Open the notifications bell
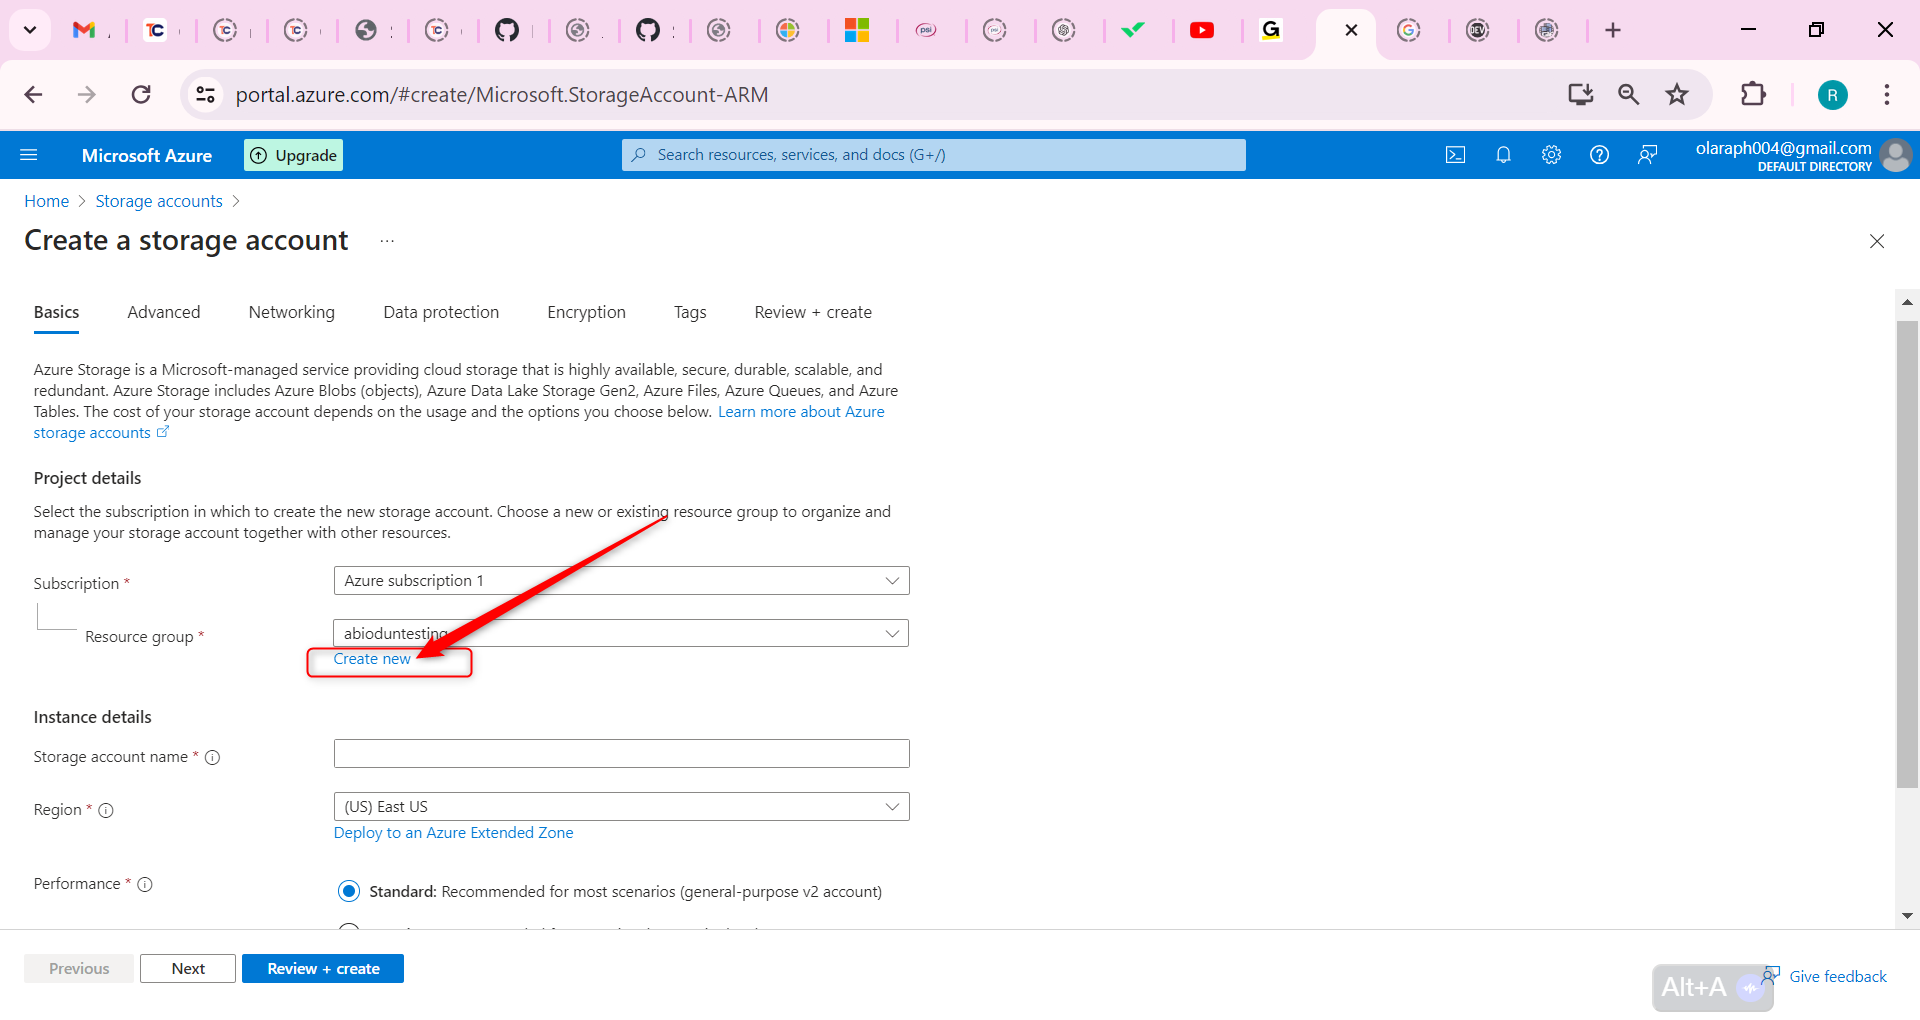 [1503, 155]
